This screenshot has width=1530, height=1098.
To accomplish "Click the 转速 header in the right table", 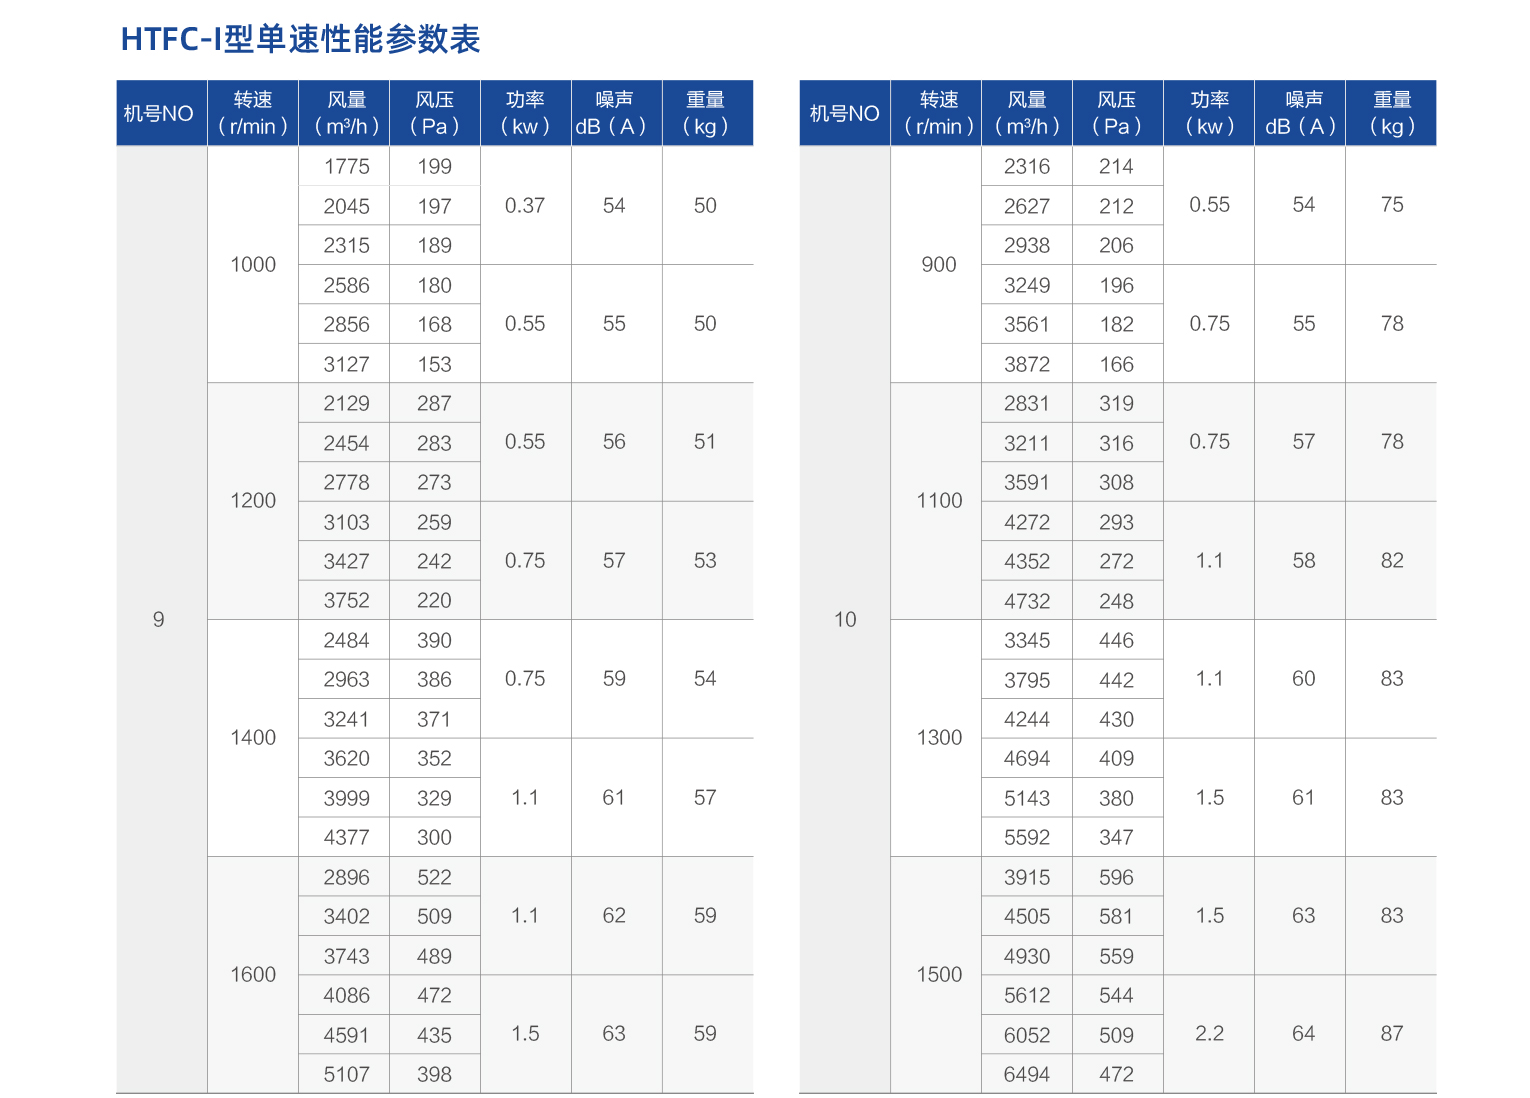I will tap(938, 113).
